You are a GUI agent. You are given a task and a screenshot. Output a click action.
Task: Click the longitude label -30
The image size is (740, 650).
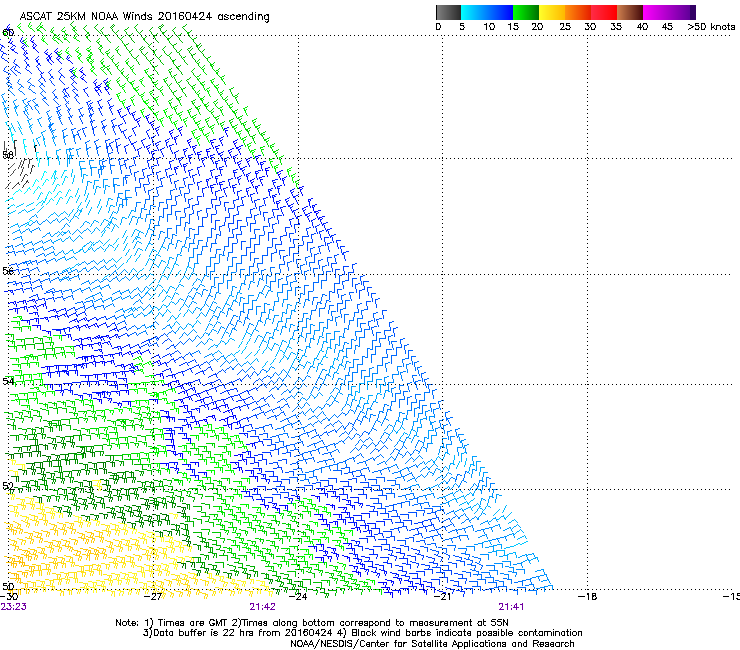9,597
